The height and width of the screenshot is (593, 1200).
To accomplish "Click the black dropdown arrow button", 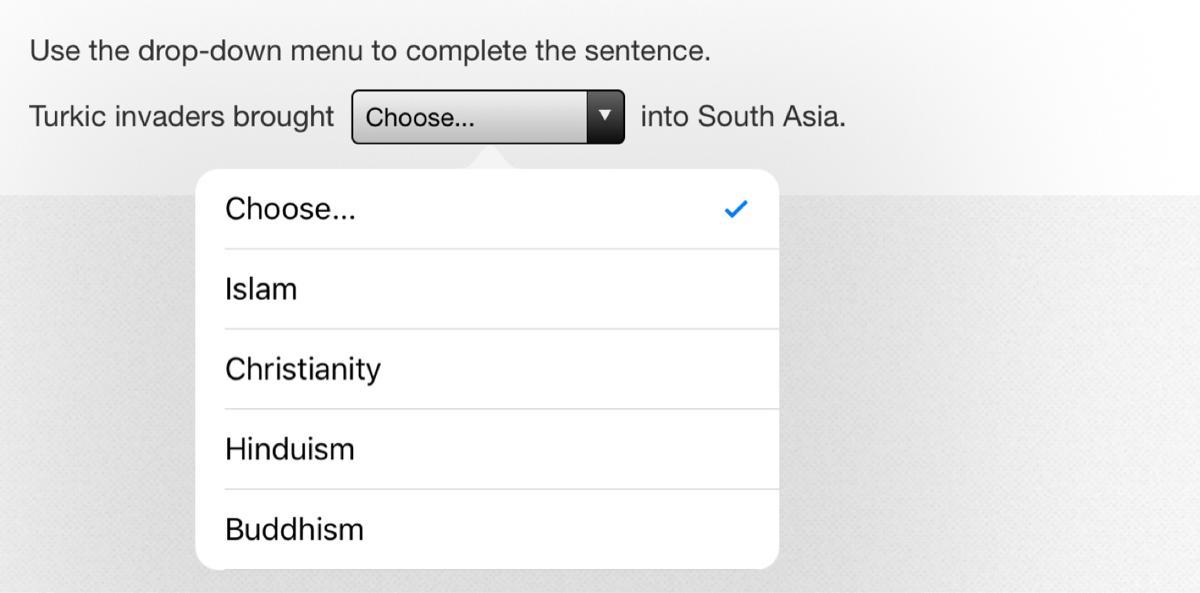I will click(x=605, y=117).
